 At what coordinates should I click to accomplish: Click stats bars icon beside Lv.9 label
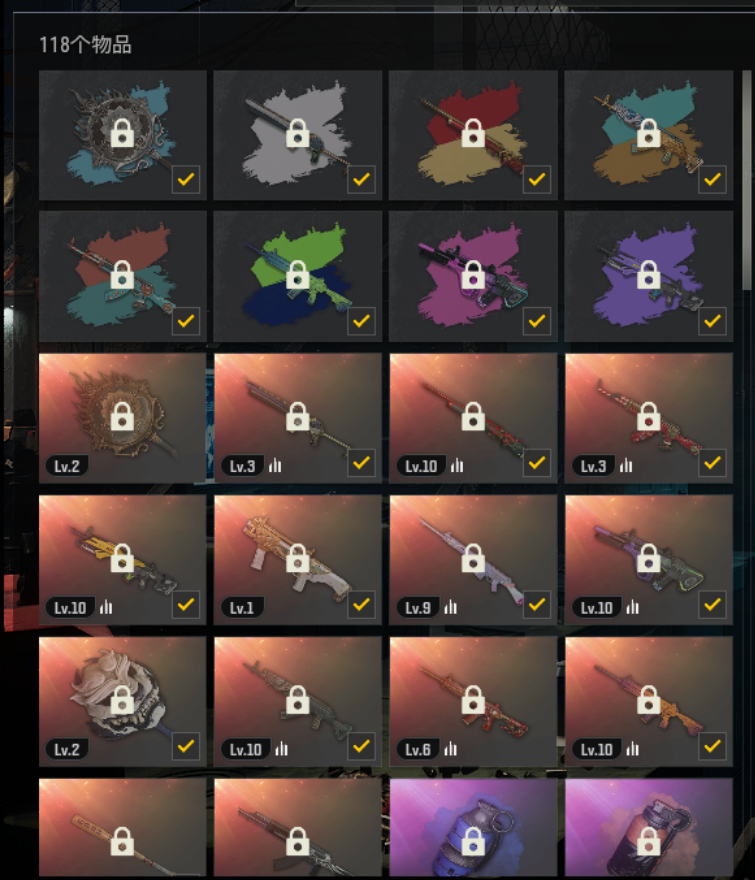pyautogui.click(x=451, y=607)
